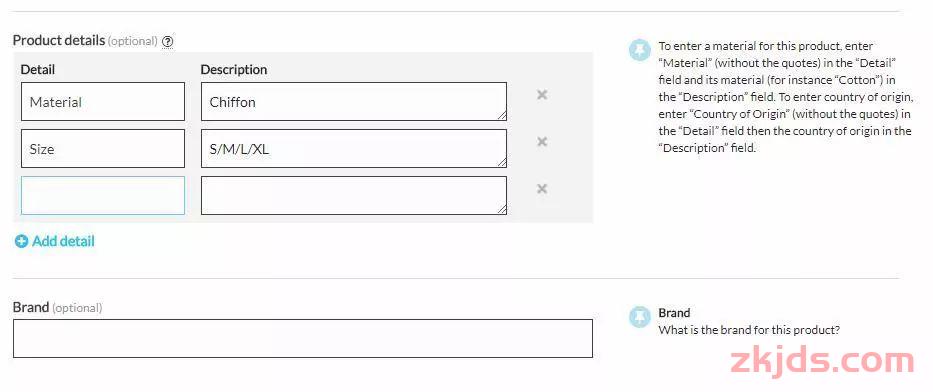Delete the empty third detail row
The height and width of the screenshot is (392, 933).
coord(542,189)
